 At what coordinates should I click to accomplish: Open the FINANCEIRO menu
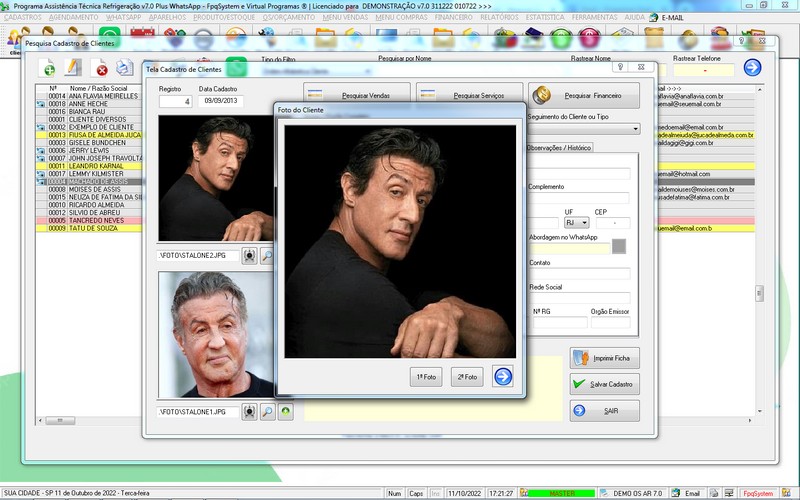coord(453,18)
